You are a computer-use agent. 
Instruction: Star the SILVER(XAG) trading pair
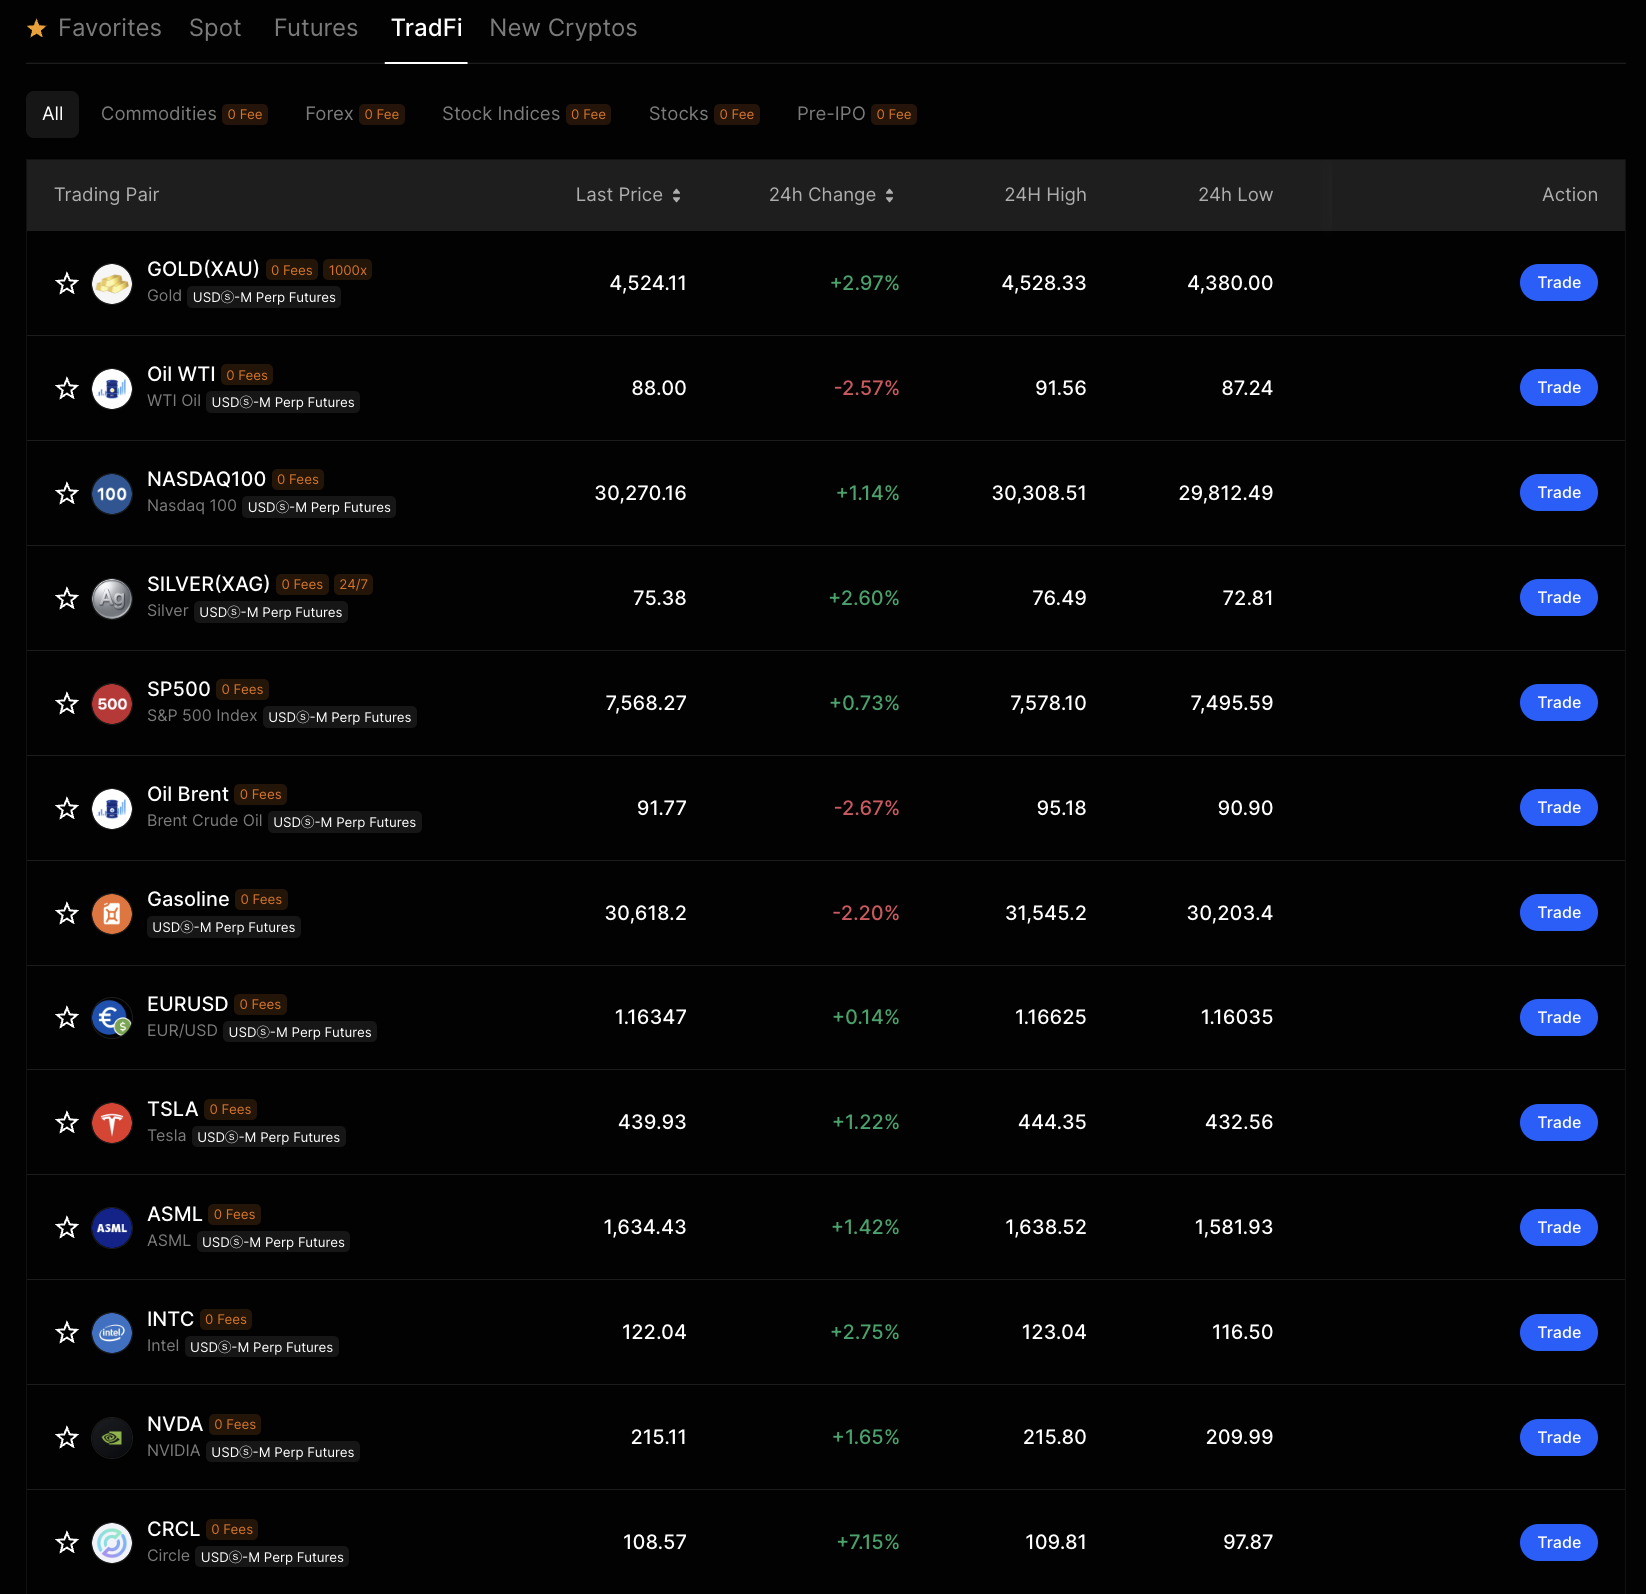67,599
